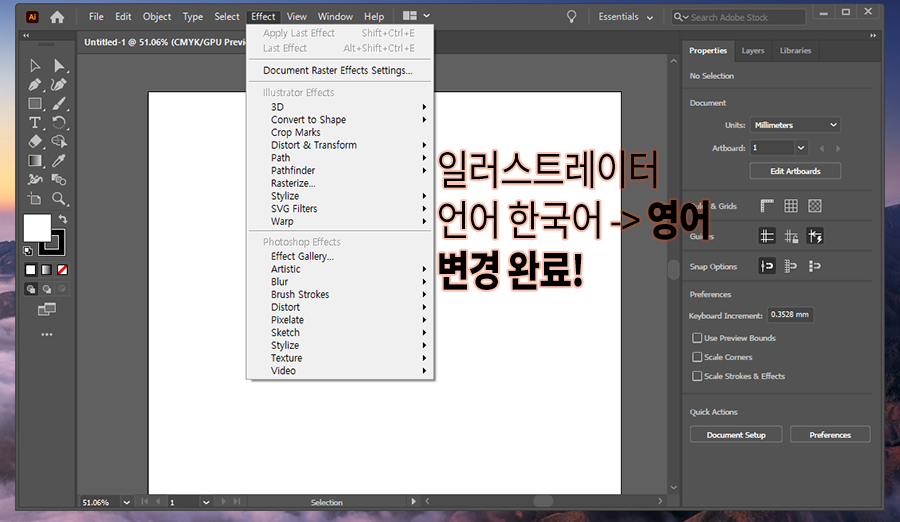Go to Illustrator Home screen
Image resolution: width=900 pixels, height=522 pixels.
click(57, 17)
